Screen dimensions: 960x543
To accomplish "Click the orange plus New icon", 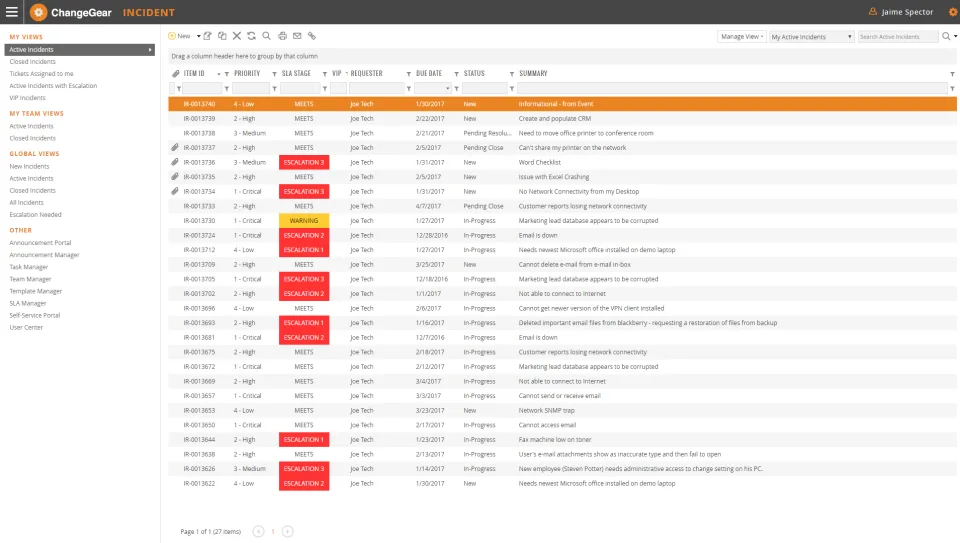I will [172, 36].
